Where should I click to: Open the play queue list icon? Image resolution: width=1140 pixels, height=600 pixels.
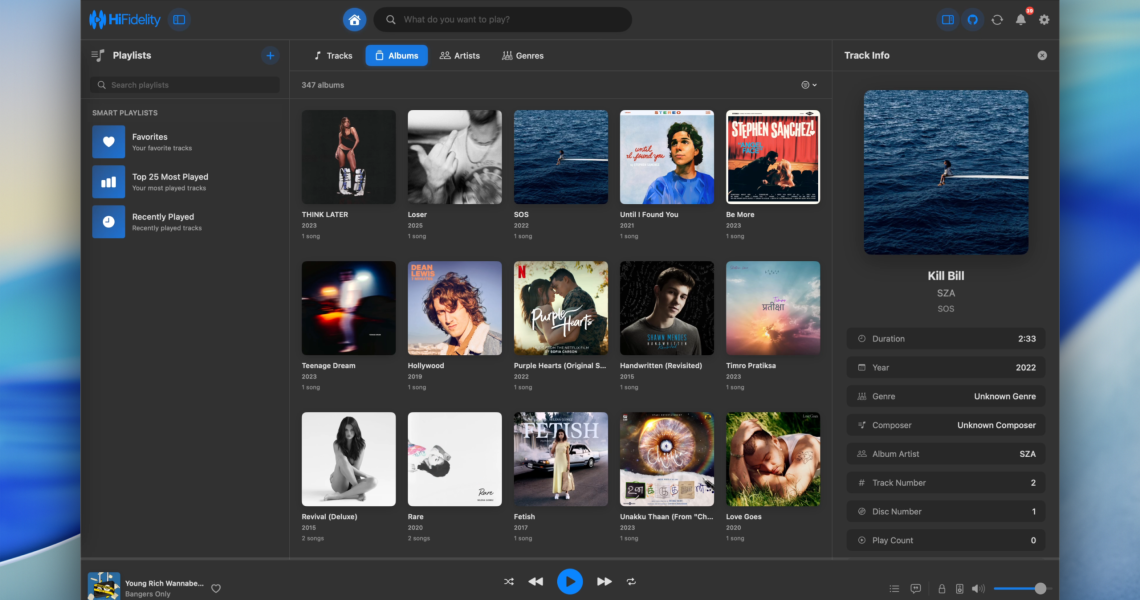(x=894, y=589)
